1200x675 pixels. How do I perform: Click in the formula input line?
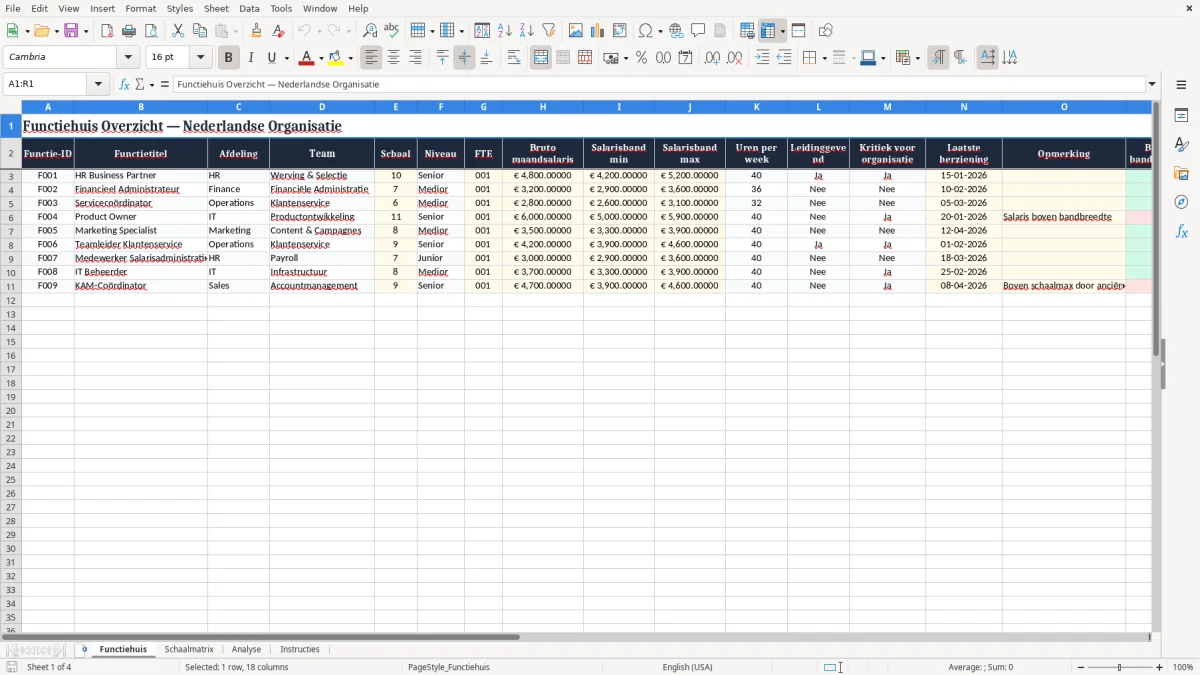pos(658,84)
